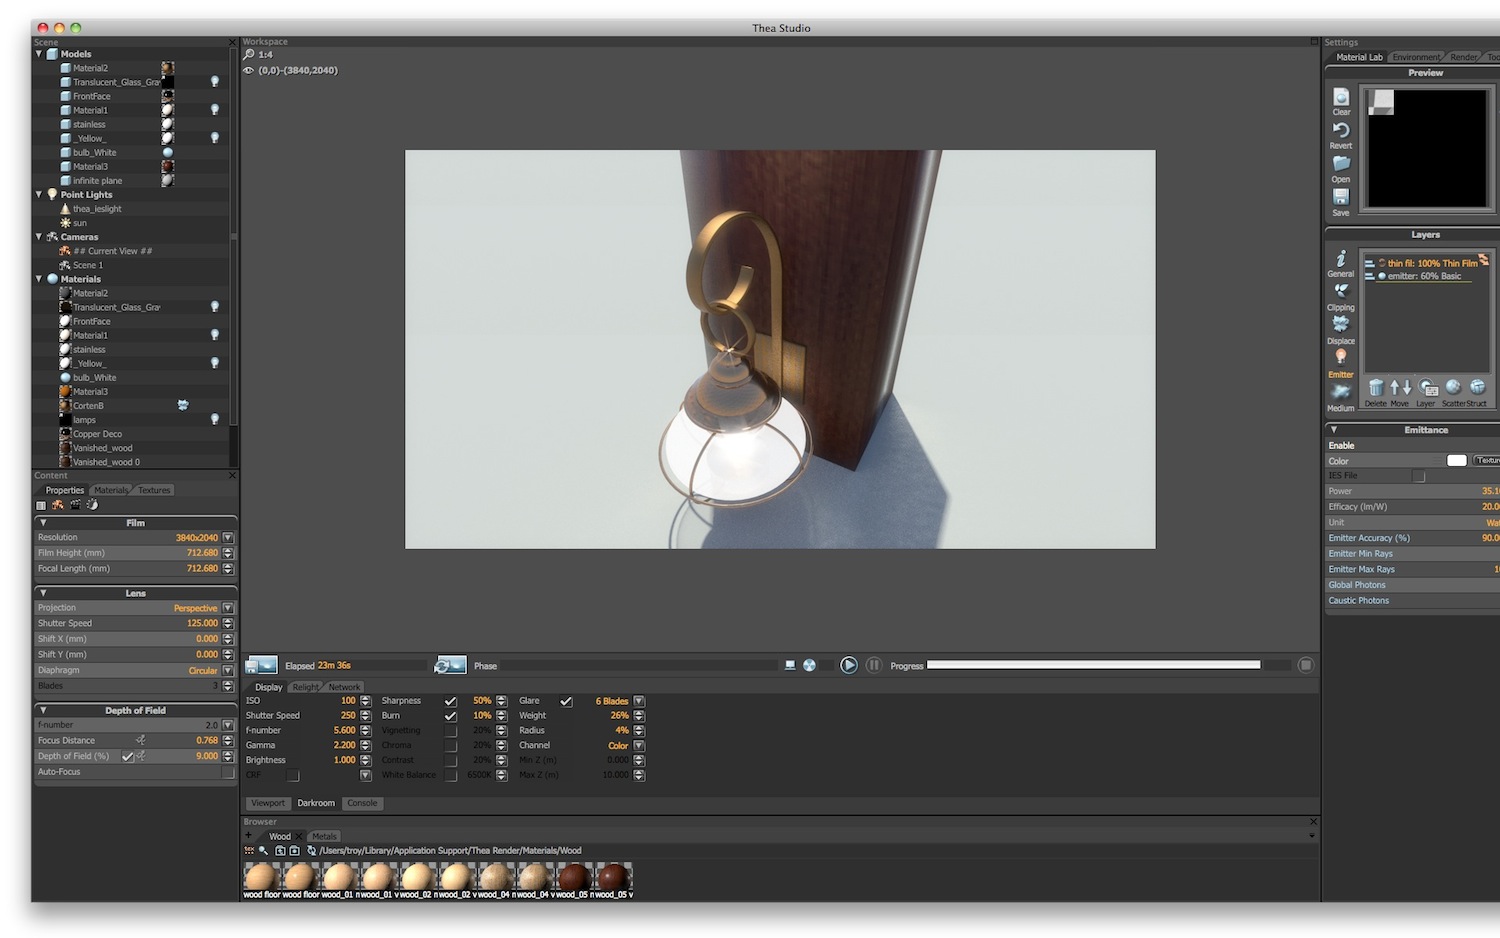This screenshot has width=1500, height=938.
Task: Open the General material settings icon
Action: point(1341,258)
